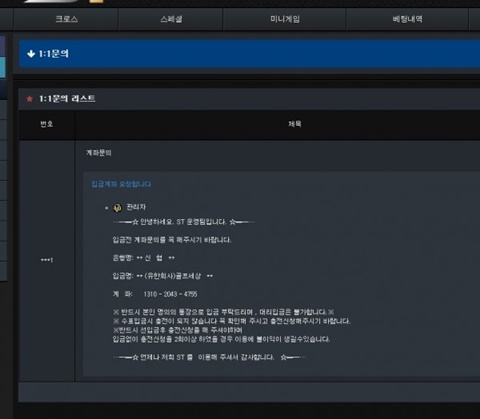
Task: Click the 1:1문의 blue header bar
Action: pos(249,54)
